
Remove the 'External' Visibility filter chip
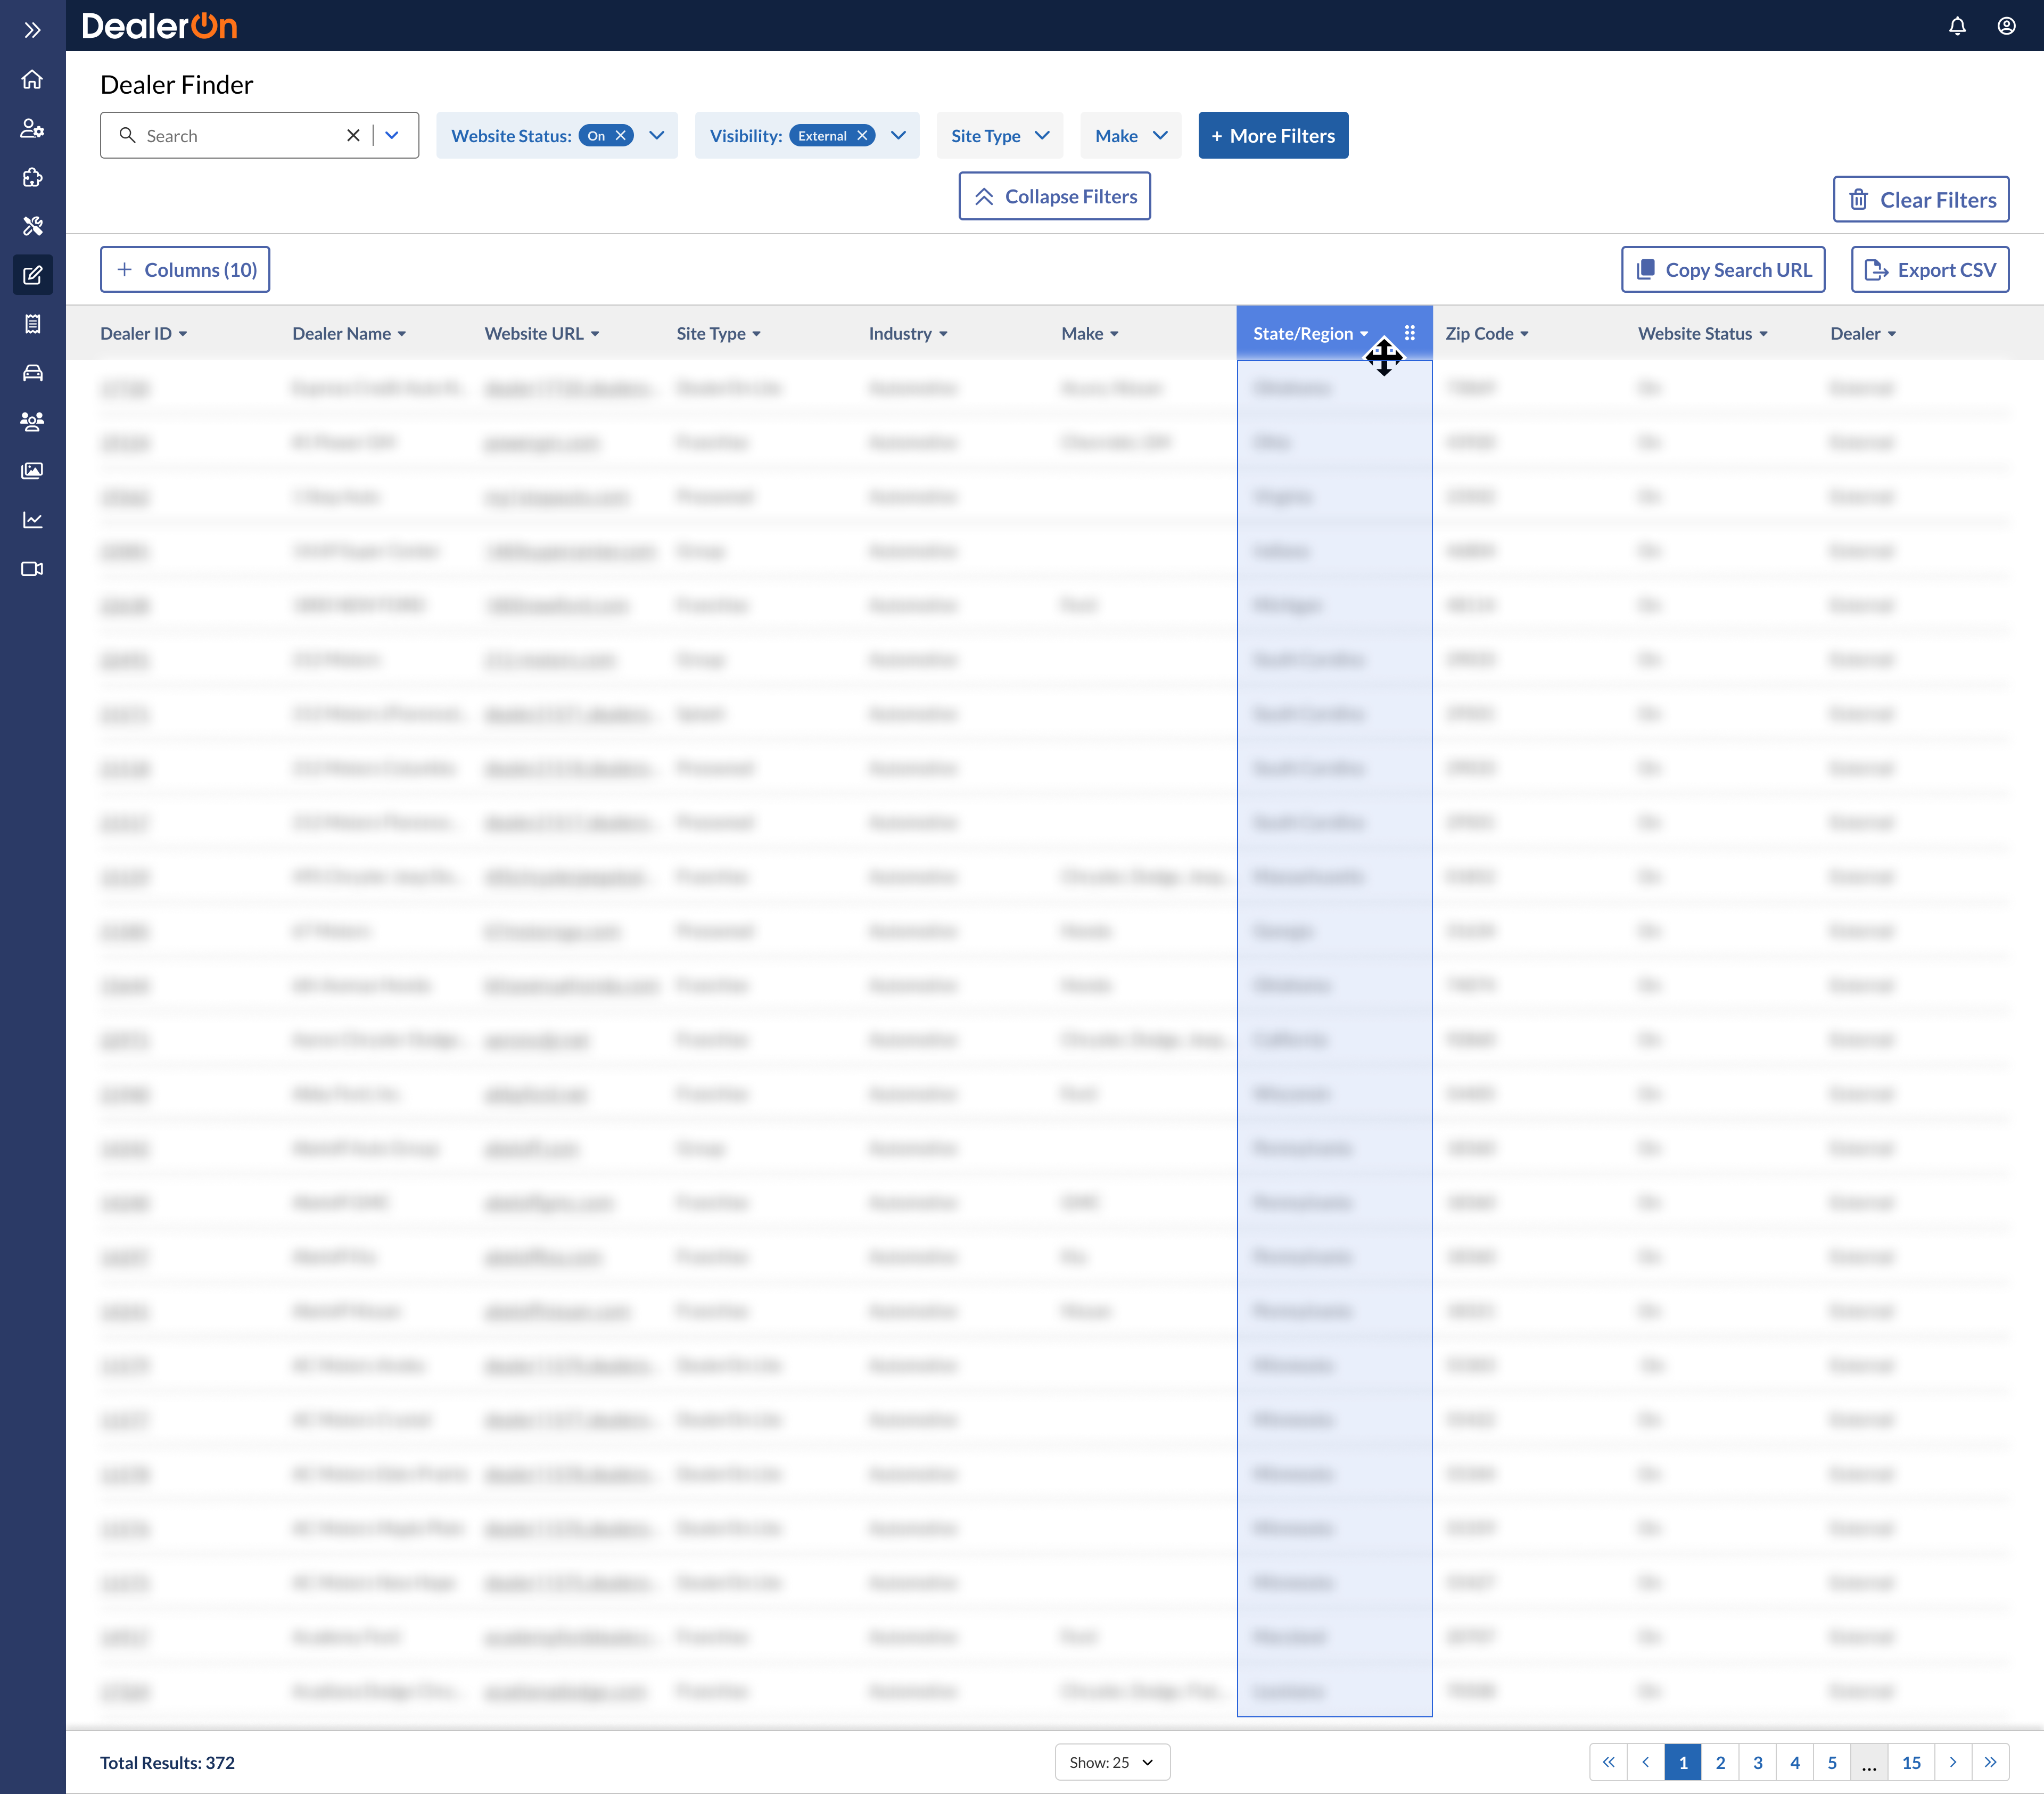(862, 136)
